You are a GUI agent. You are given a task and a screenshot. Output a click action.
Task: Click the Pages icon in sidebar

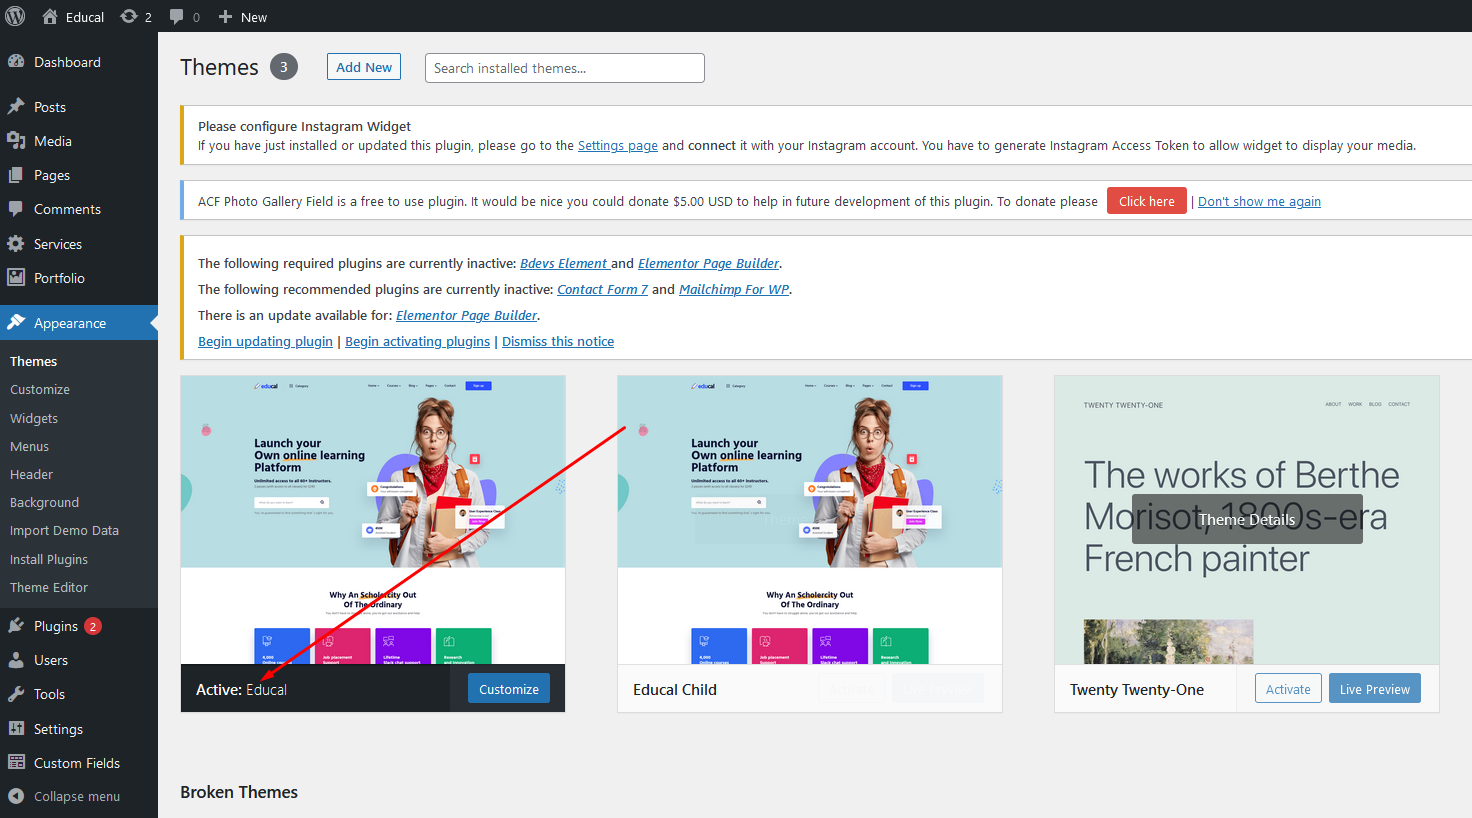click(x=16, y=174)
